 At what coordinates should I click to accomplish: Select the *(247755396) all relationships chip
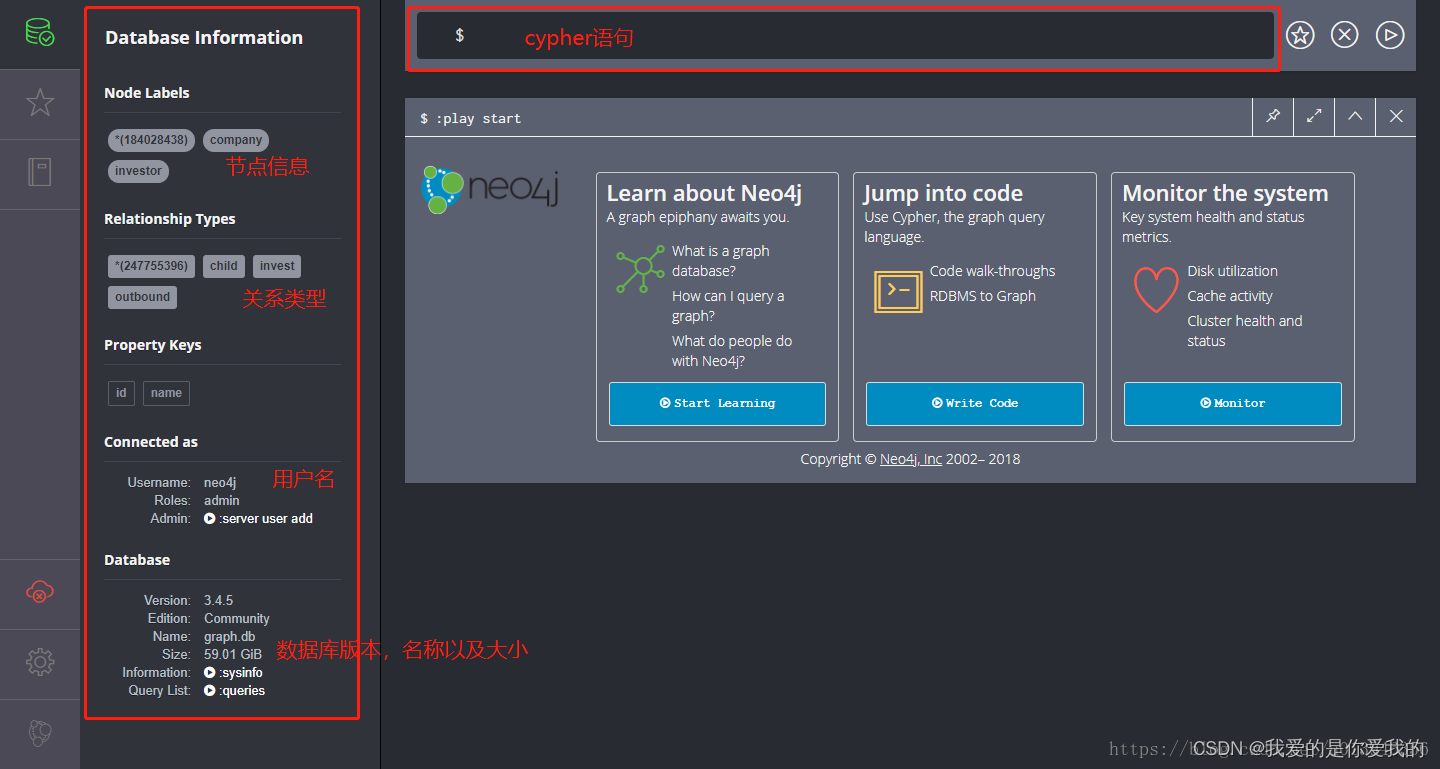(151, 266)
